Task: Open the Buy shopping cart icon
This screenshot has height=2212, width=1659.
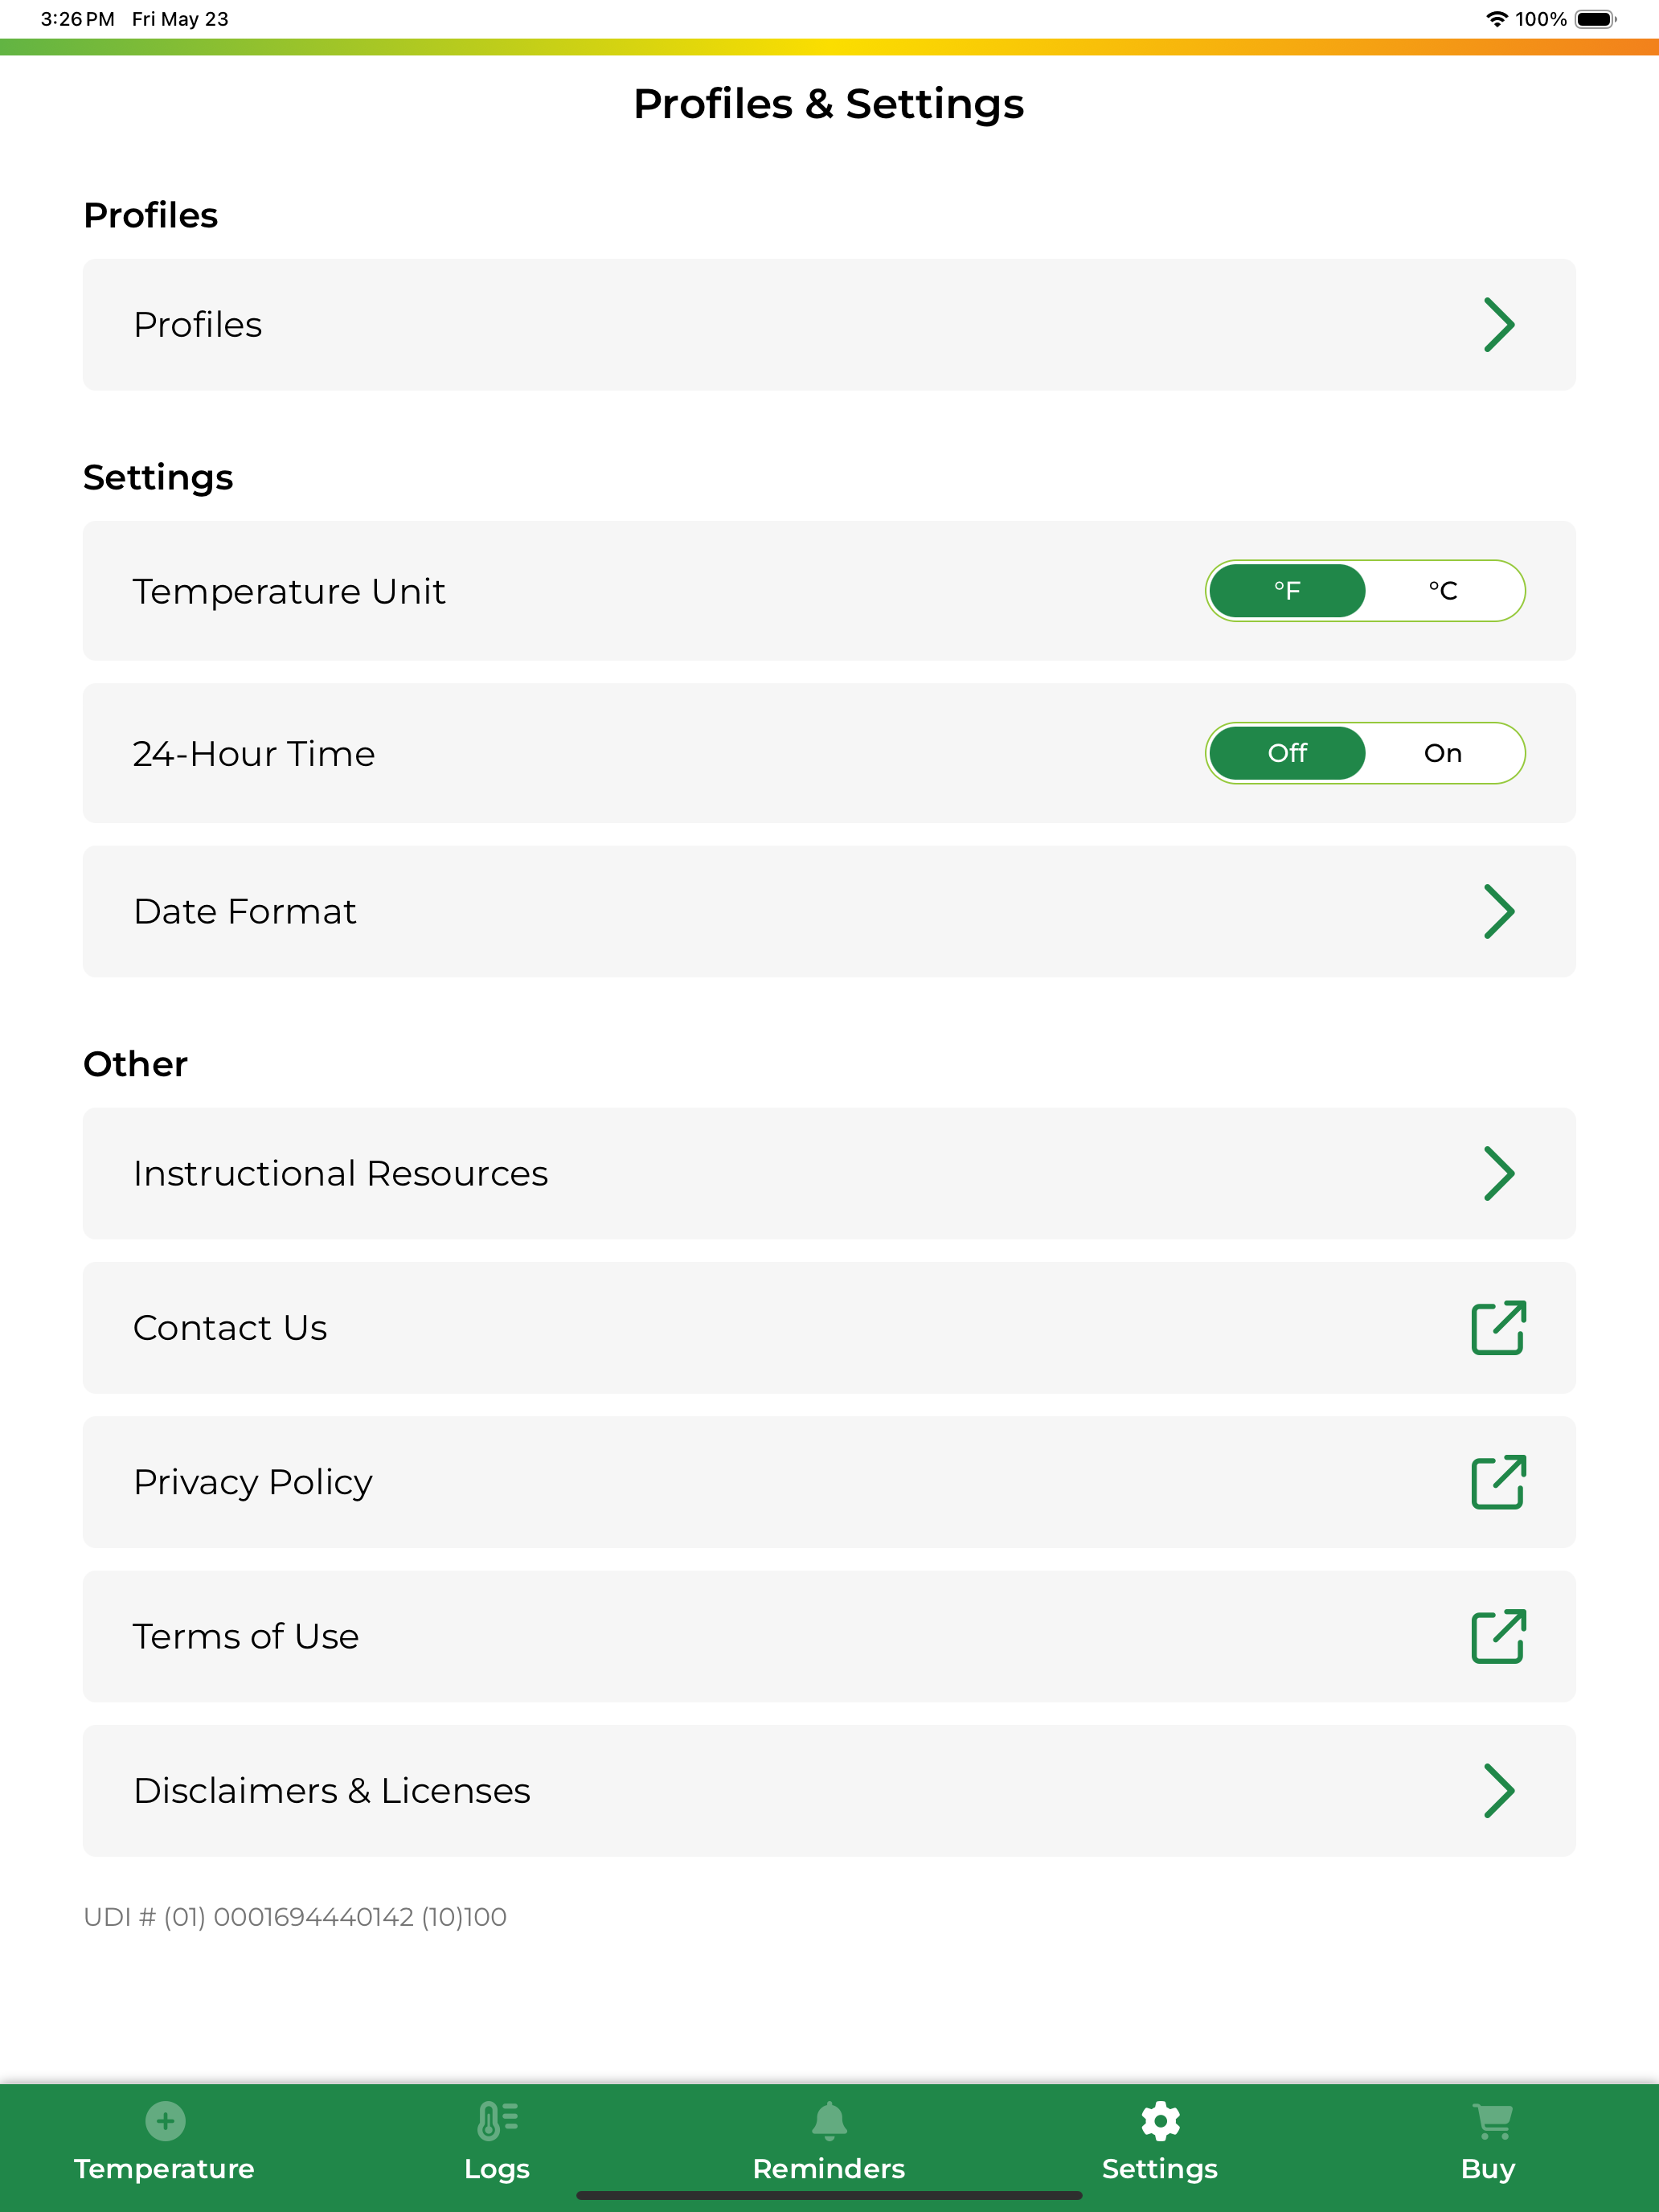Action: 1492,2120
